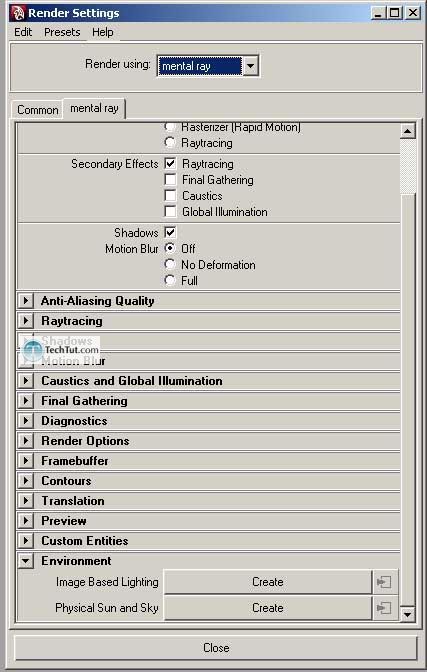Expand the Caustics and Global Illumination section
The image size is (427, 672).
pyautogui.click(x=26, y=381)
